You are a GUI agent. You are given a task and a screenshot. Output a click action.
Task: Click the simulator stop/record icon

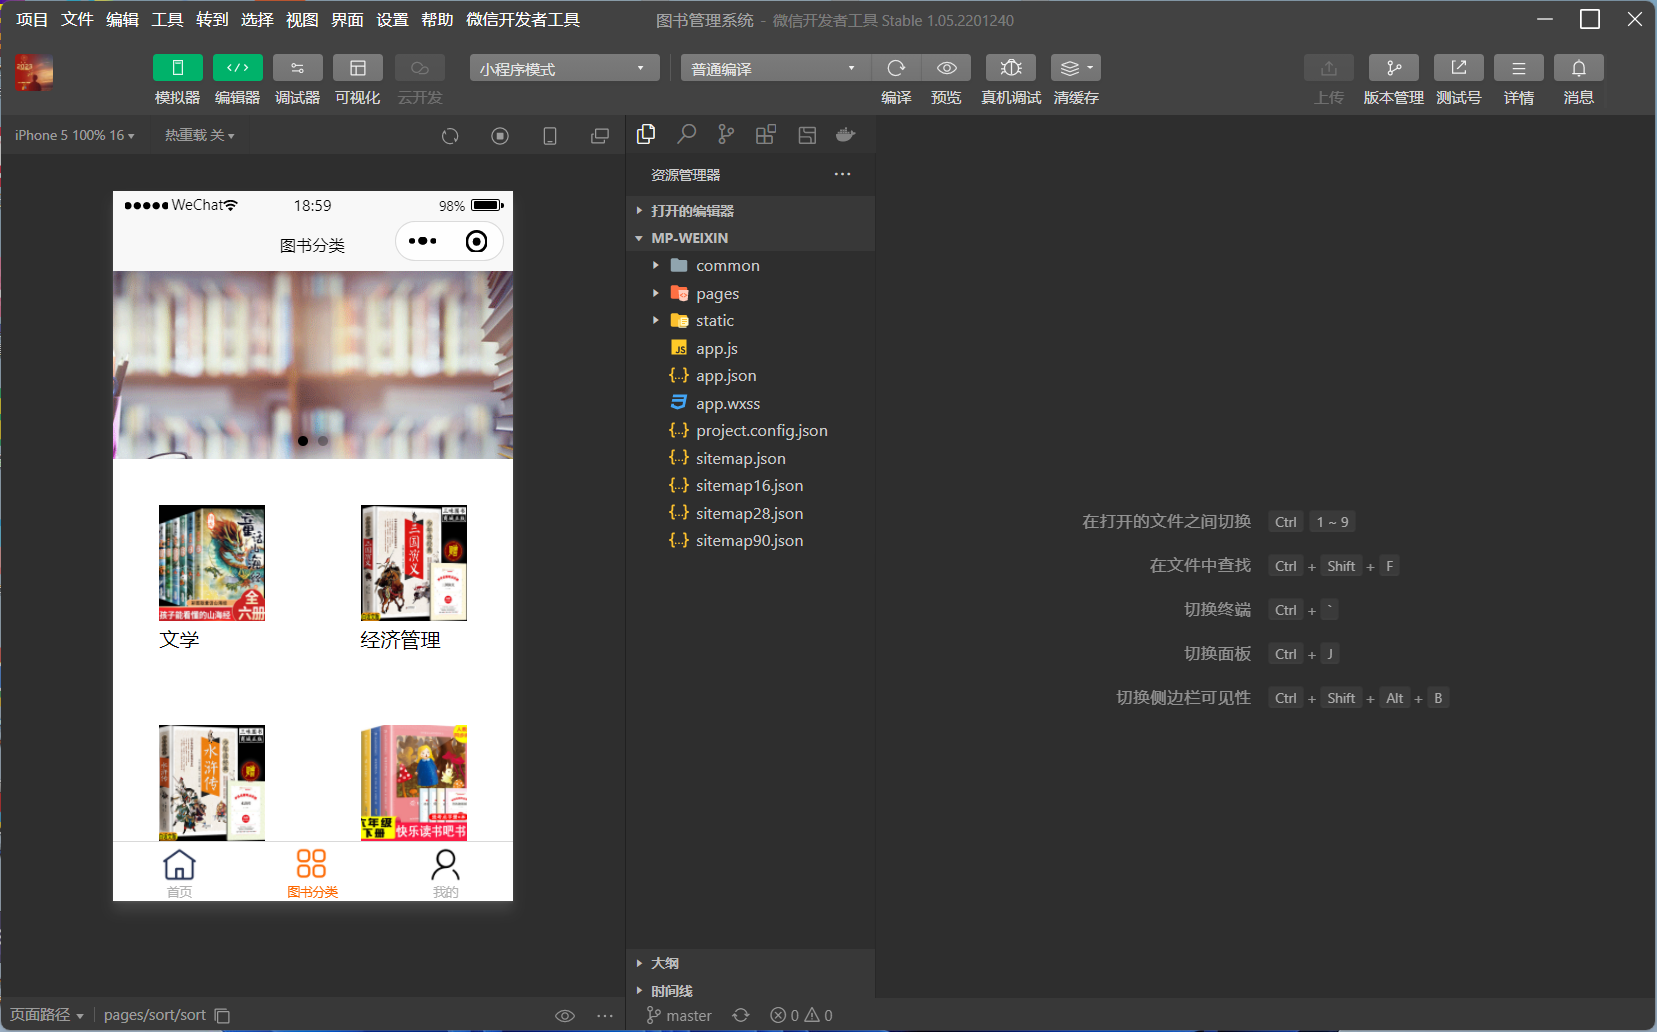500,136
